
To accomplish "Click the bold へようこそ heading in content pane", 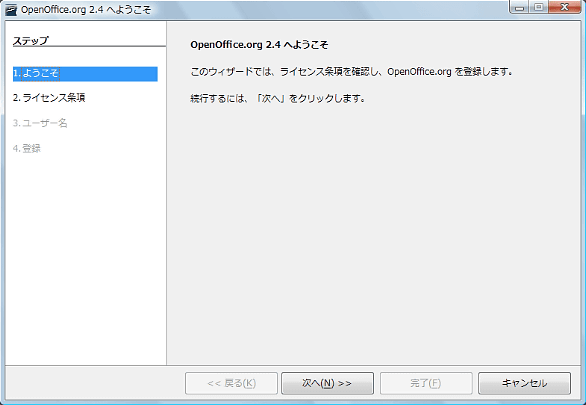I will click(259, 45).
